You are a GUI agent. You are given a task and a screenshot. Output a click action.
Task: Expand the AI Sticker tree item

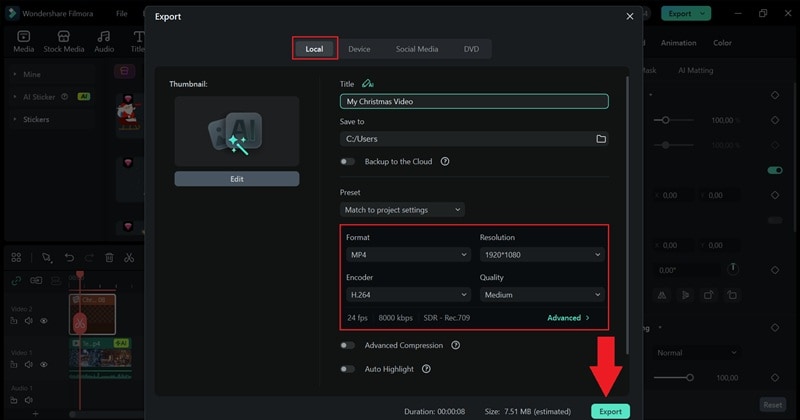pos(15,96)
